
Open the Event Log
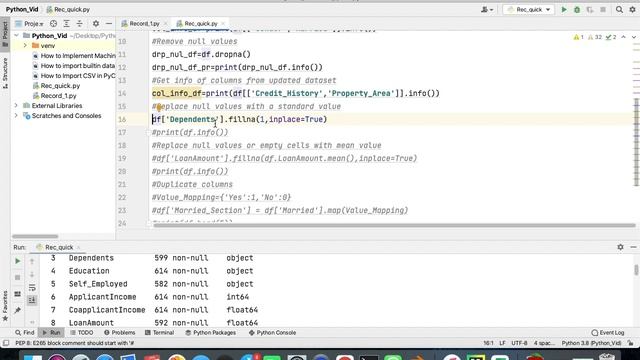(608, 333)
